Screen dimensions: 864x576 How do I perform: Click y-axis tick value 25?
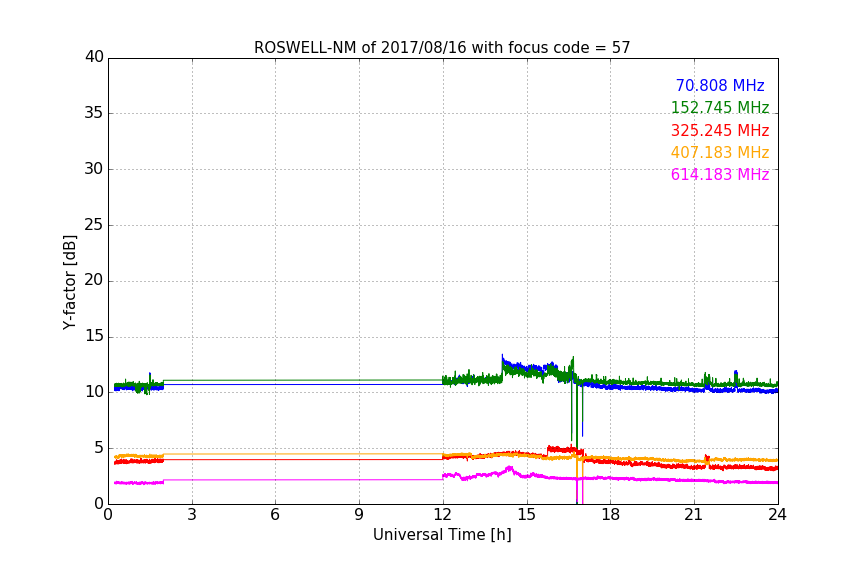point(94,224)
